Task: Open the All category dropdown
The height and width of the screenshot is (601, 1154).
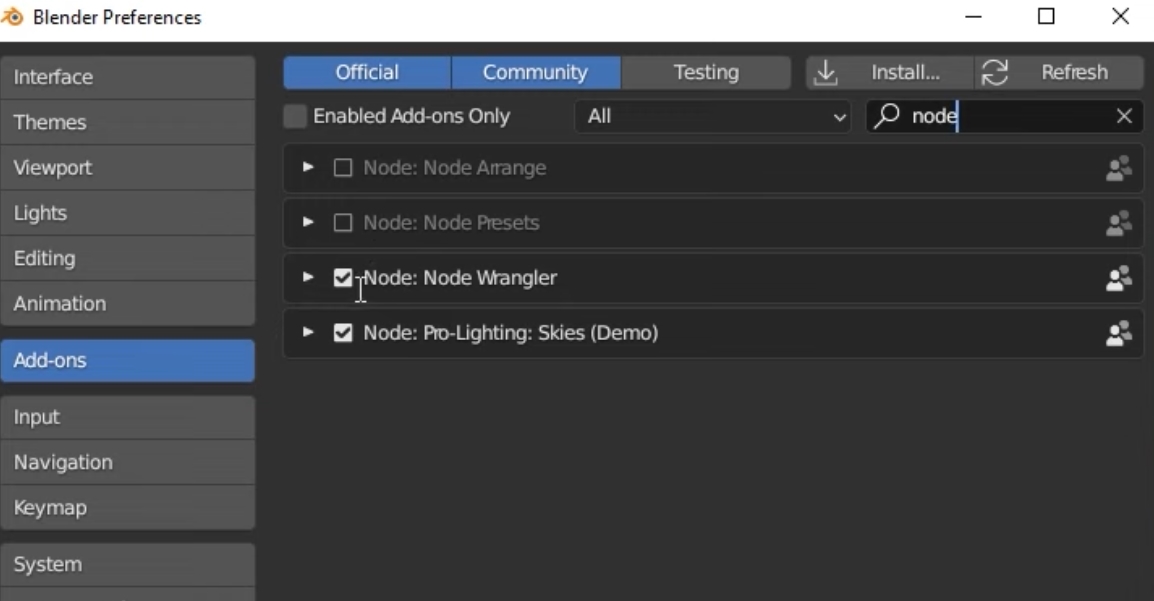Action: (x=712, y=116)
